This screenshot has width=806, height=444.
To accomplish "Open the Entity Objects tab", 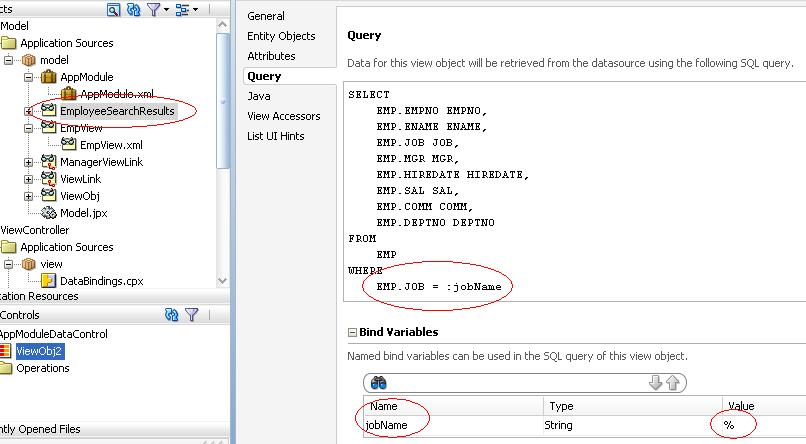I will [281, 36].
